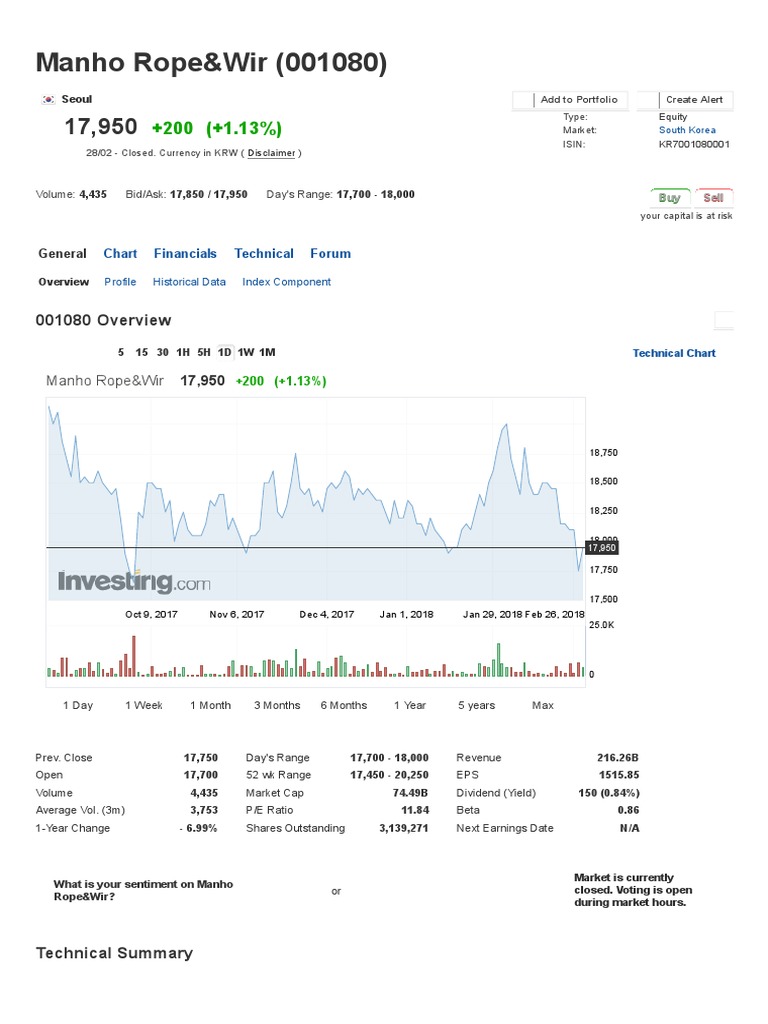Open the South Korea market link
This screenshot has height=1024, width=768.
(687, 130)
